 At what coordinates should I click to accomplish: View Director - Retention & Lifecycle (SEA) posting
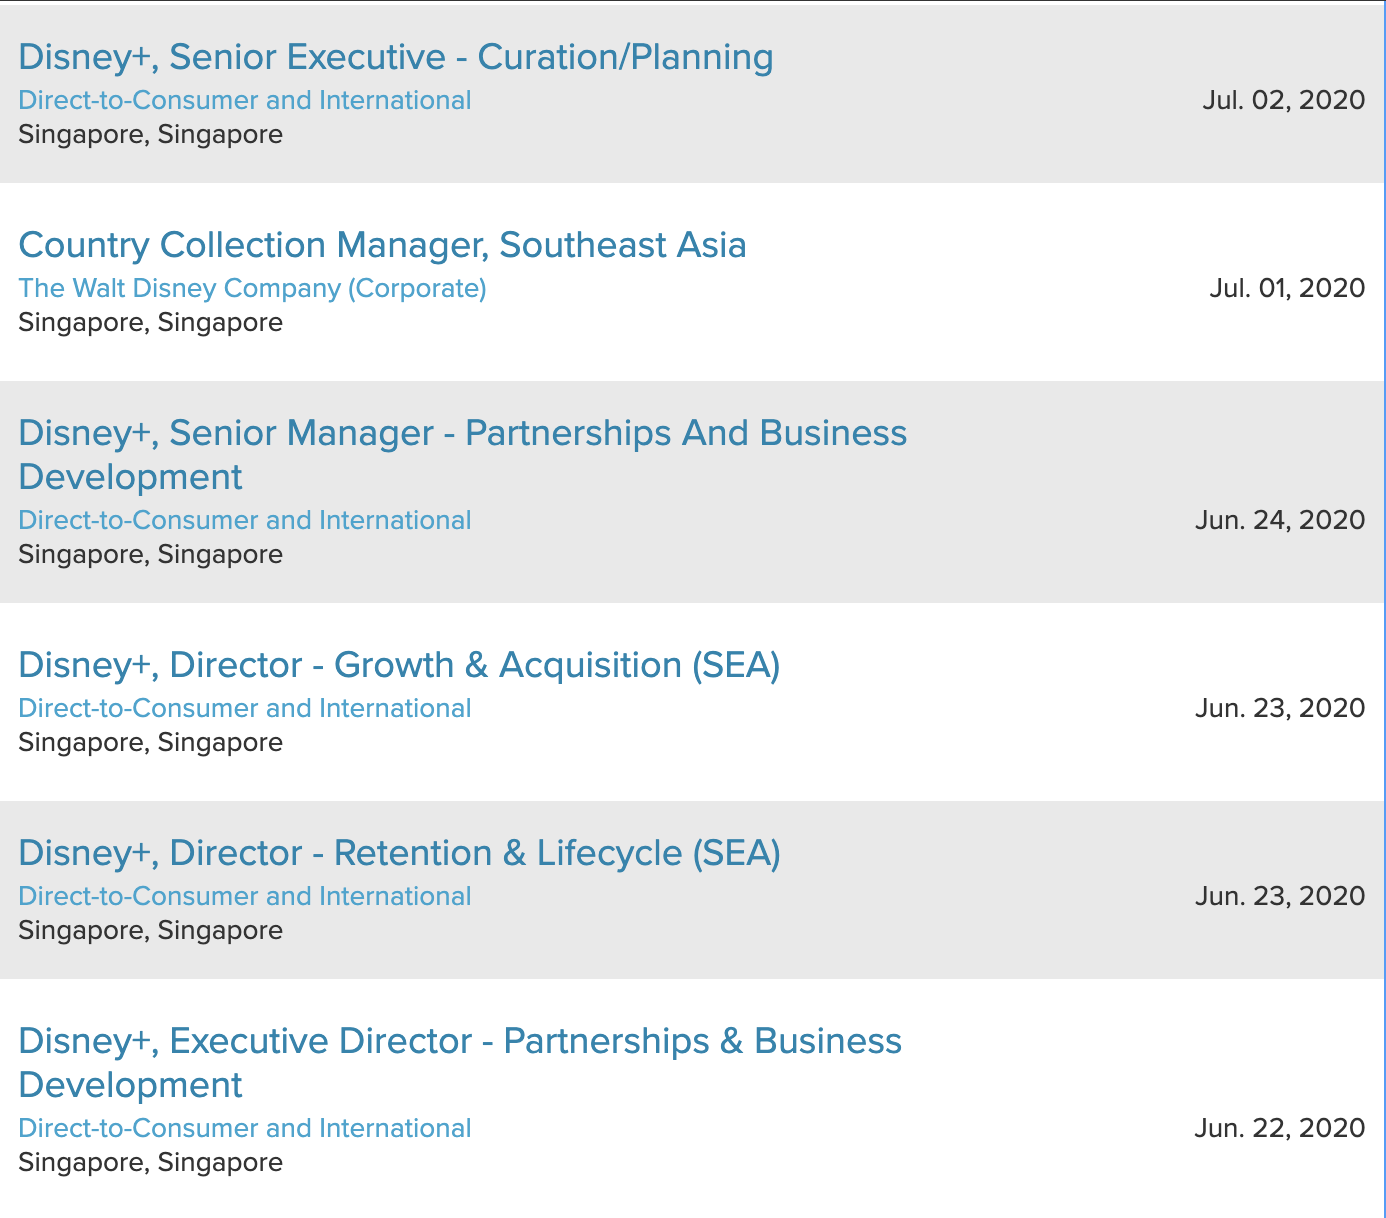click(x=399, y=853)
